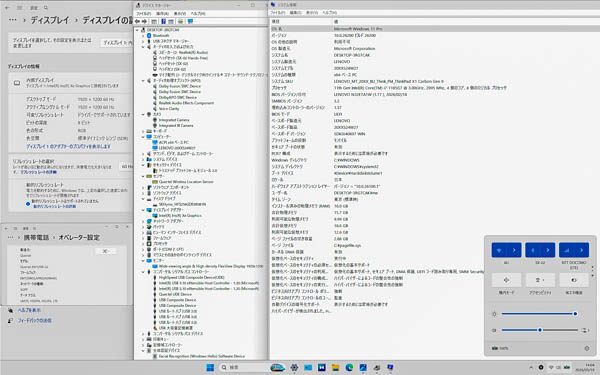Open the 60 Hz refresh rate dropdown

pyautogui.click(x=126, y=167)
